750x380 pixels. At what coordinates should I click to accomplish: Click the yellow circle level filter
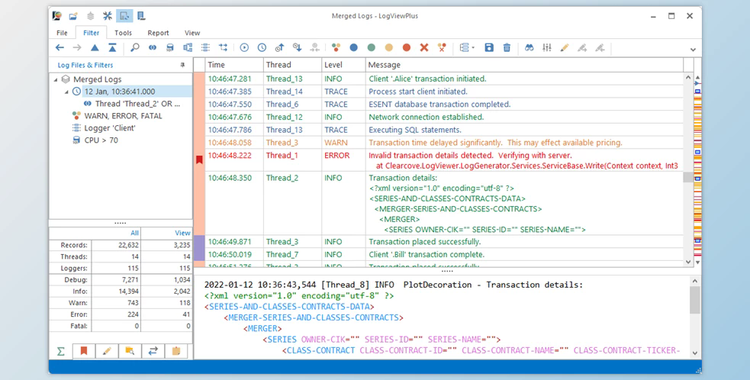click(x=389, y=47)
